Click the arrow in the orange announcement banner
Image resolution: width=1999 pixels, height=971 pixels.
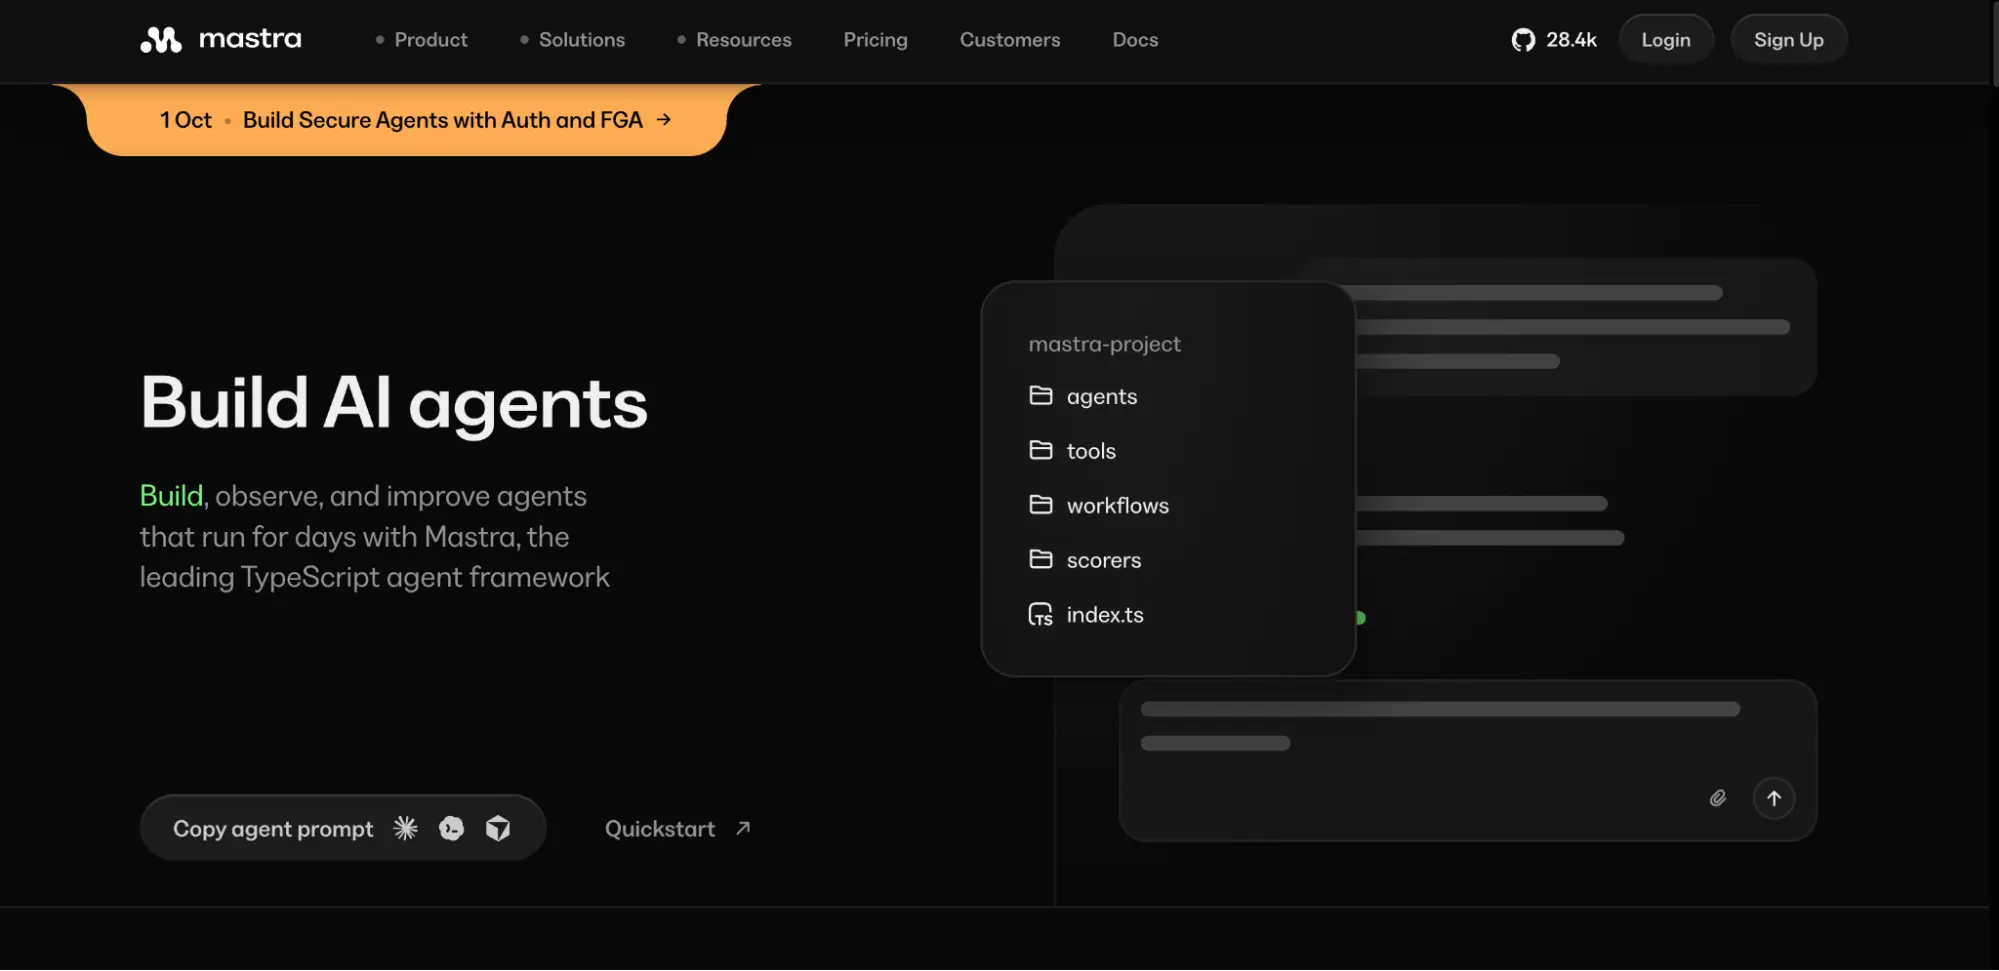click(664, 120)
